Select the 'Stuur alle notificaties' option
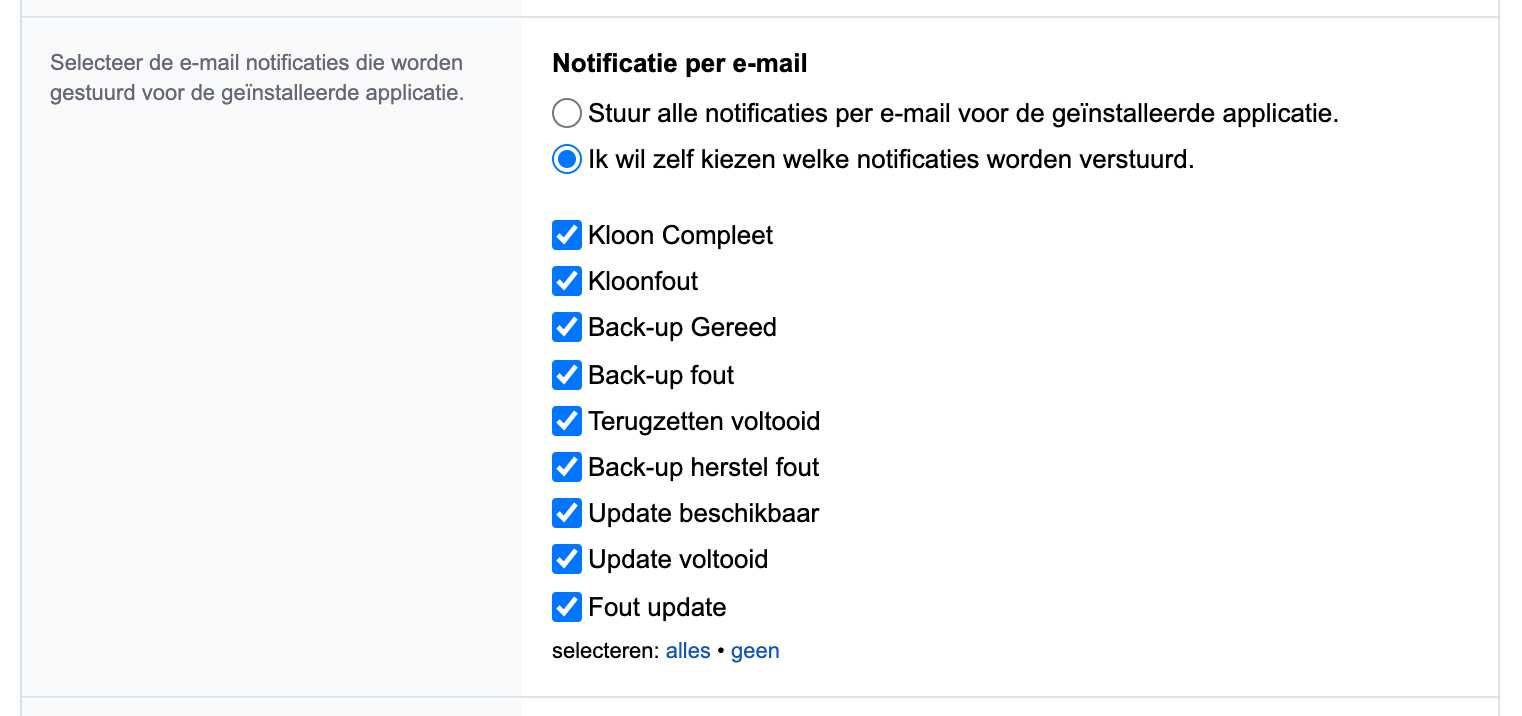 point(566,113)
